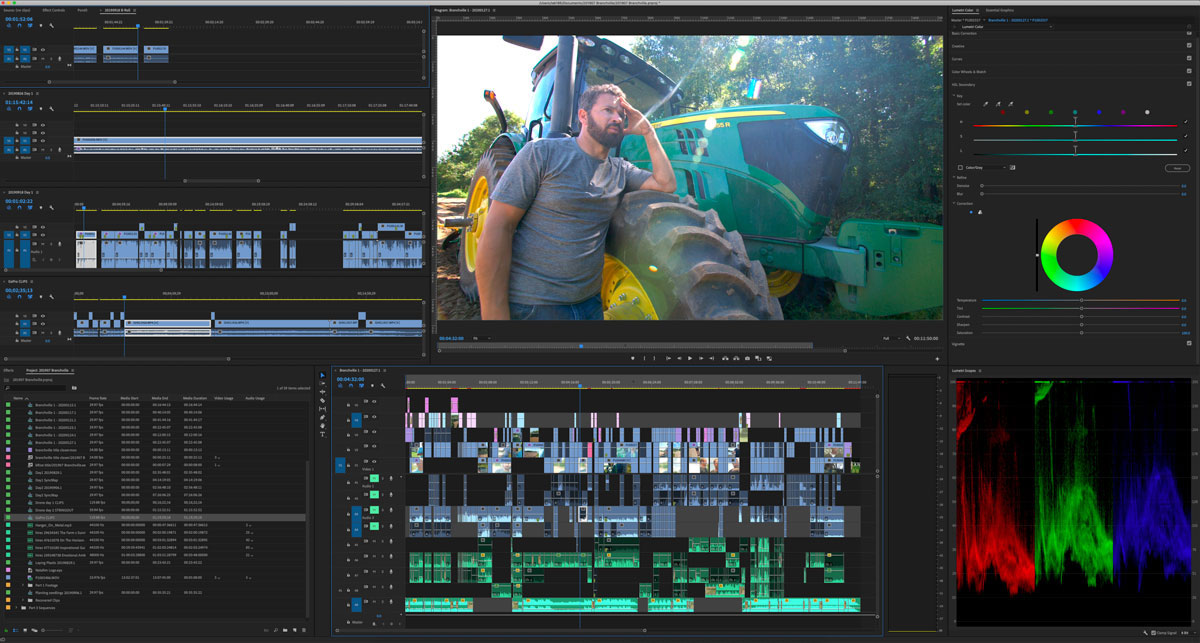1200x643 pixels.
Task: Switch Project panel to List View
Action: 16,630
